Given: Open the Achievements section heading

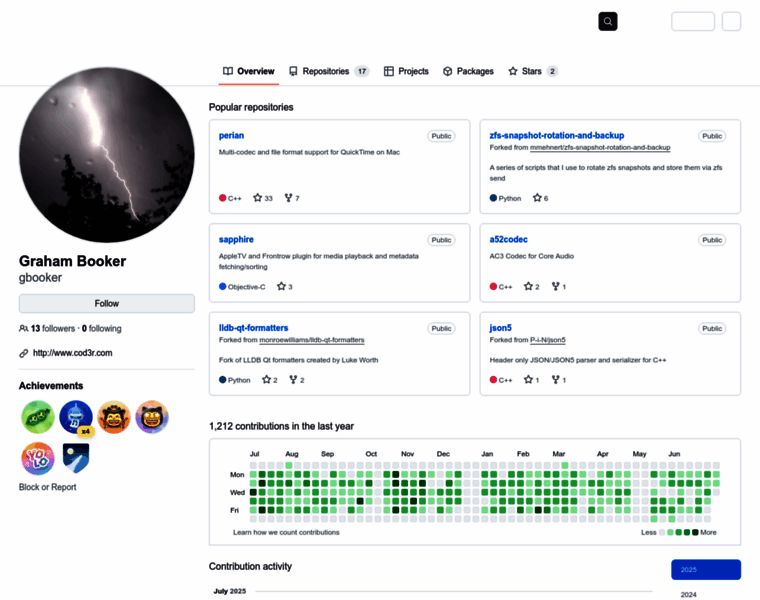Looking at the screenshot, I should click(x=51, y=386).
